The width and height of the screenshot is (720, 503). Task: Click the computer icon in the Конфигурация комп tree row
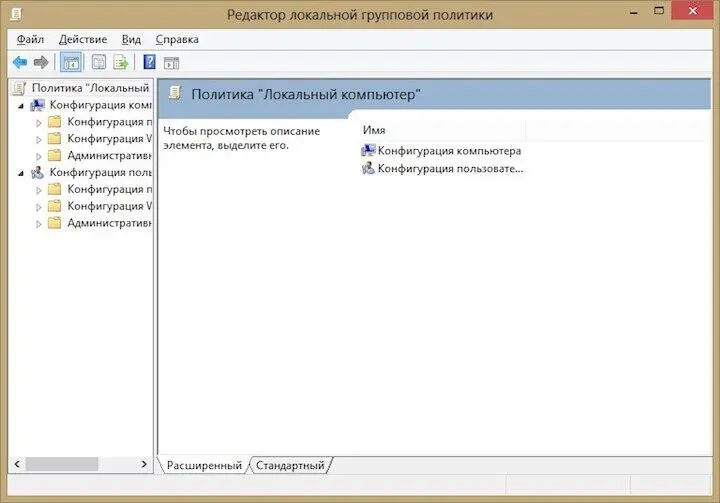click(38, 105)
